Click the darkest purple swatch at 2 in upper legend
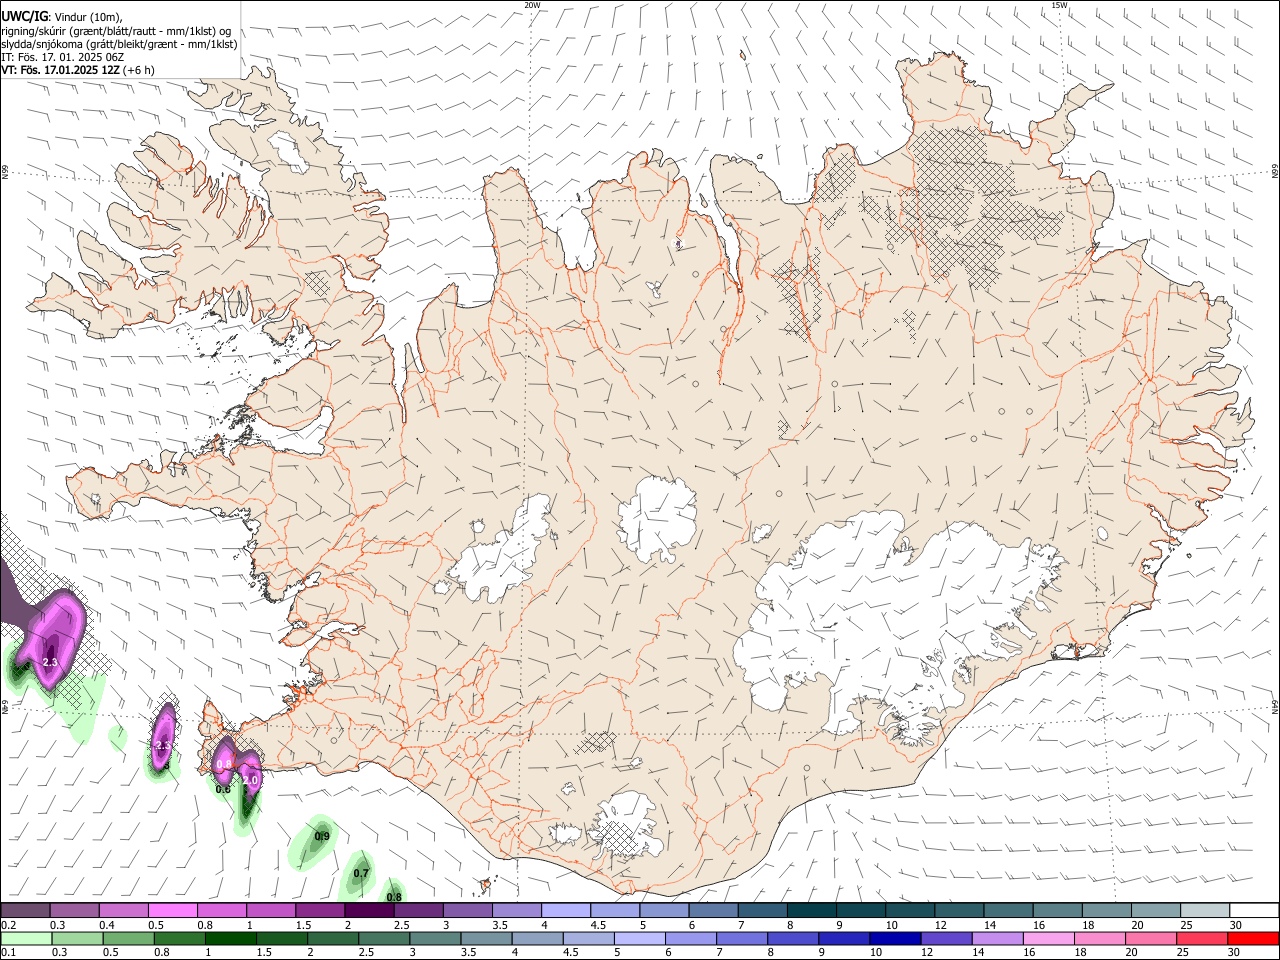The image size is (1280, 960). click(x=369, y=910)
